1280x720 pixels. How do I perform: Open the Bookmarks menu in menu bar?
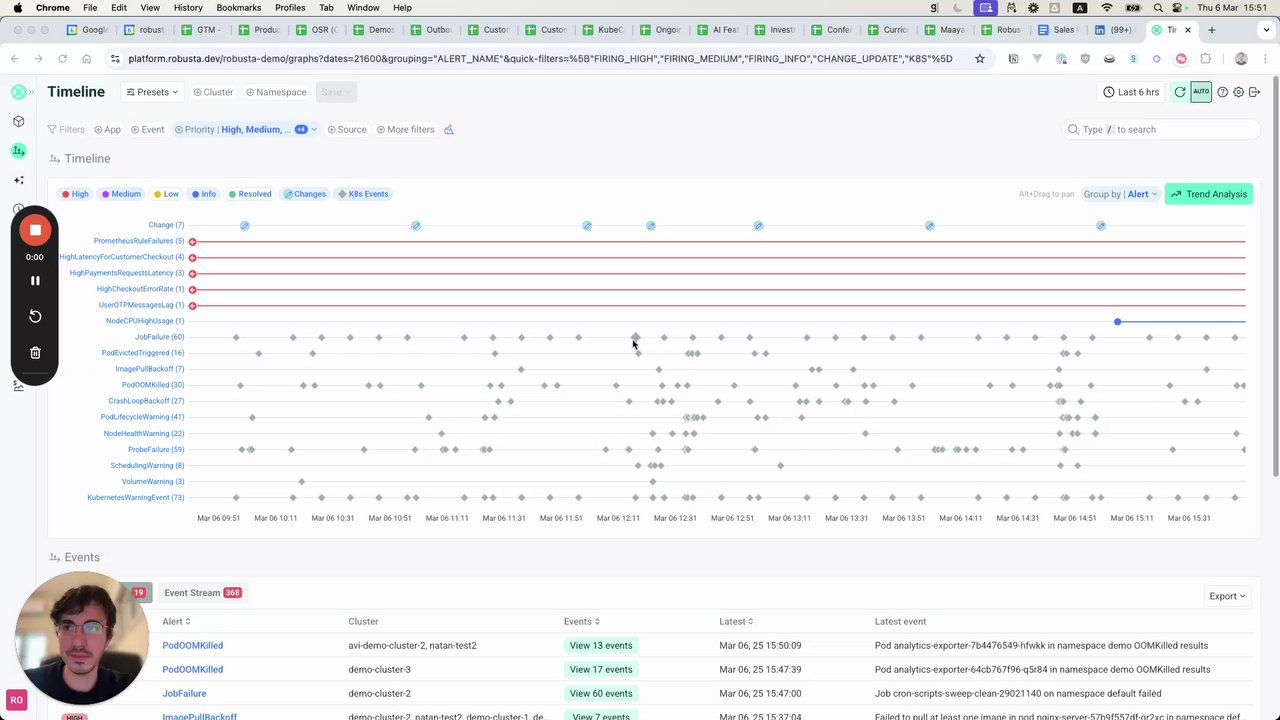tap(238, 8)
